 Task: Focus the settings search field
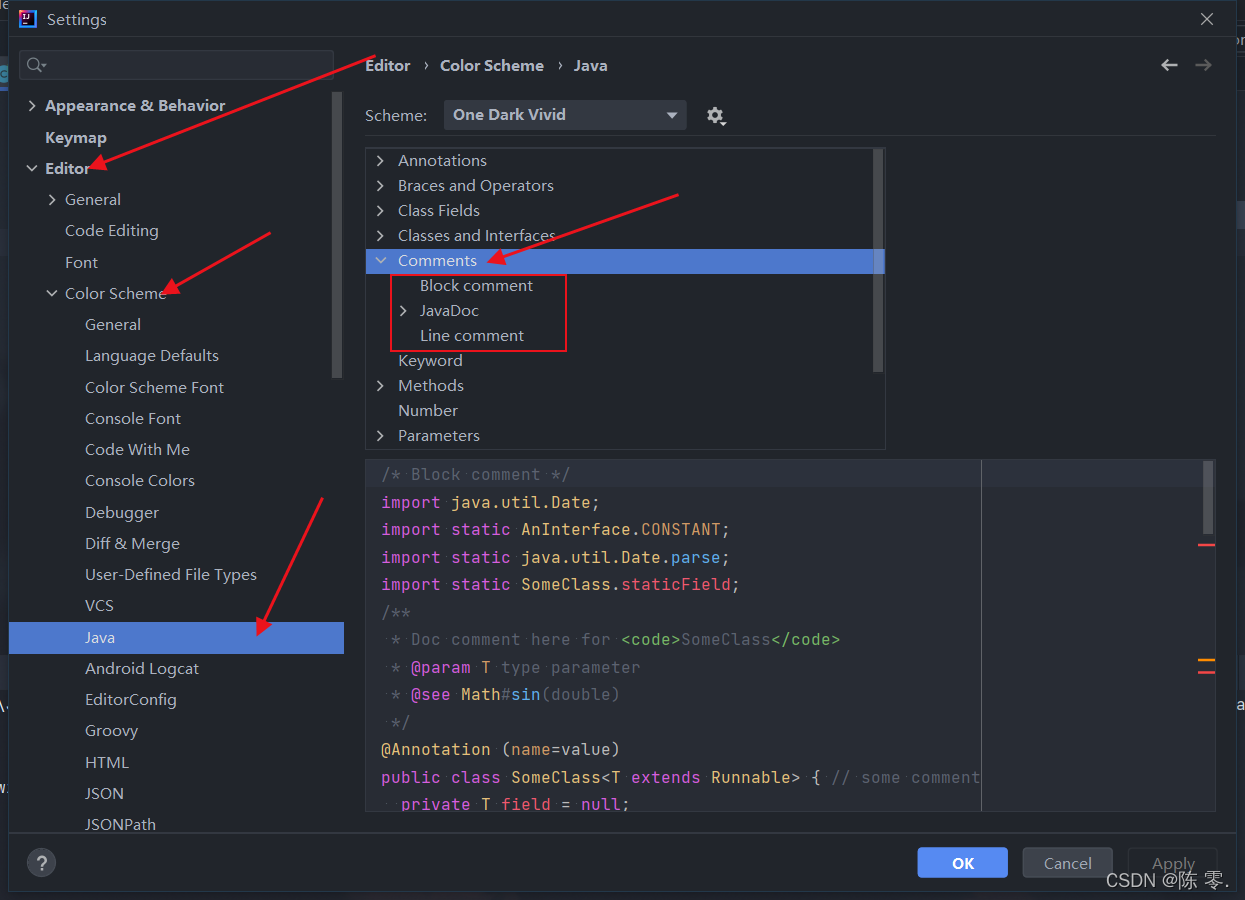(176, 65)
